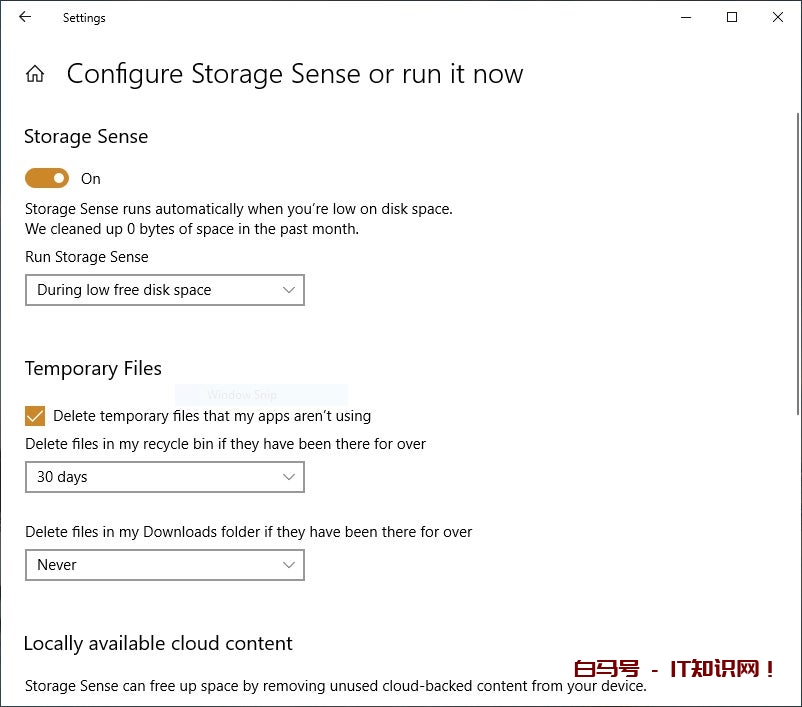This screenshot has width=802, height=707.
Task: Click the 'Configure Storage Sense or run it now' heading
Action: pos(294,74)
